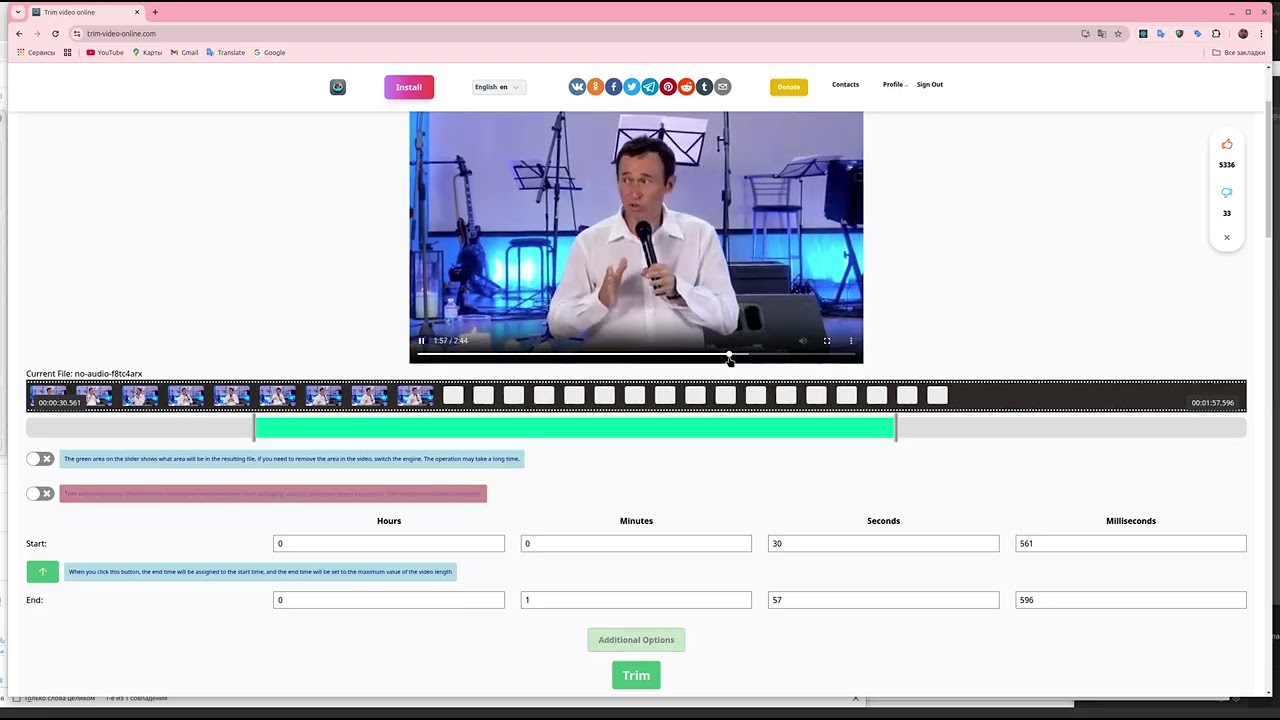Click the Start Minutes input field

(636, 544)
